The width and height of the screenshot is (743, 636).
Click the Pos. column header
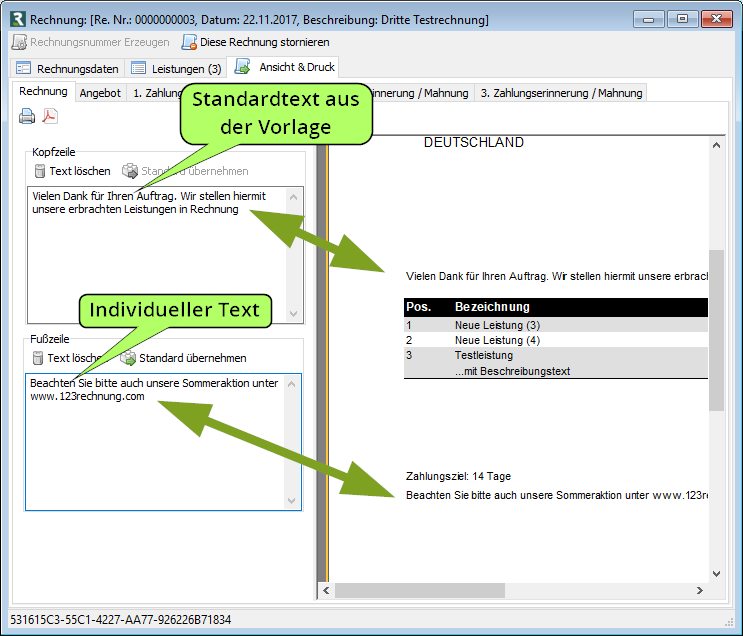pos(418,307)
